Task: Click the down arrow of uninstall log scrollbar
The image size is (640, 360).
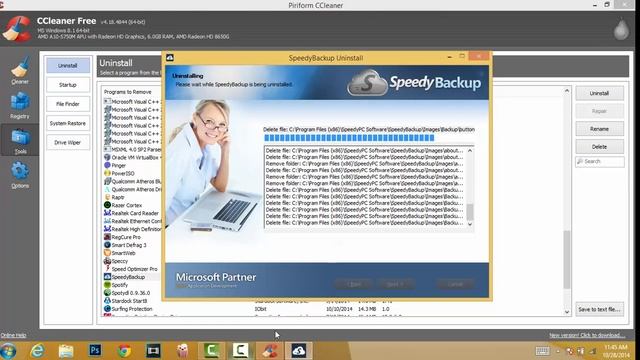Action: (470, 224)
